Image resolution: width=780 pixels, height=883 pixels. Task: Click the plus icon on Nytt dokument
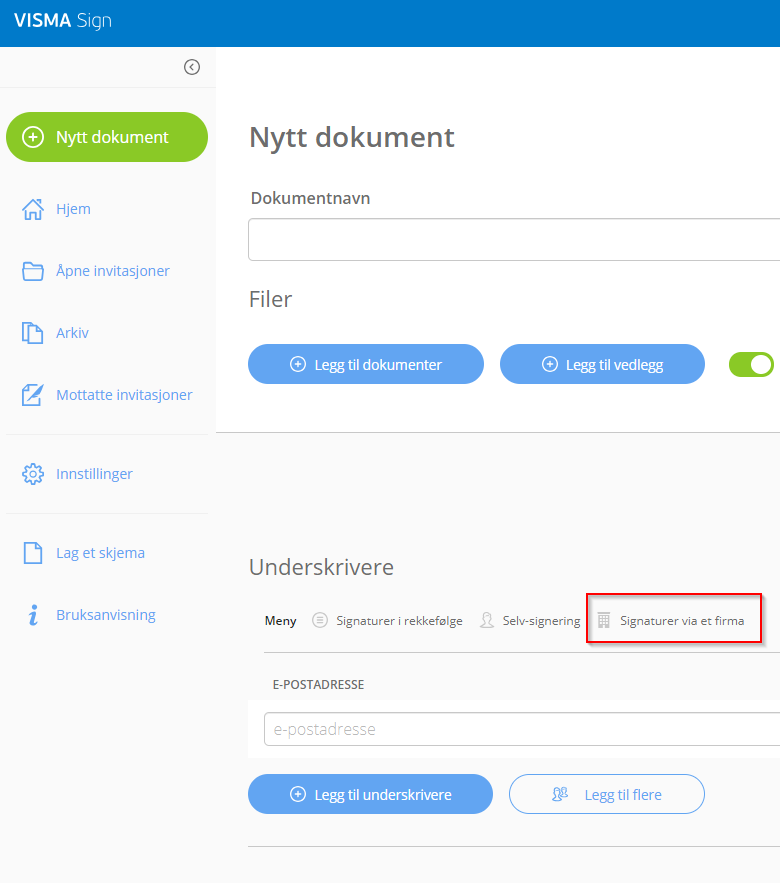pyautogui.click(x=31, y=137)
